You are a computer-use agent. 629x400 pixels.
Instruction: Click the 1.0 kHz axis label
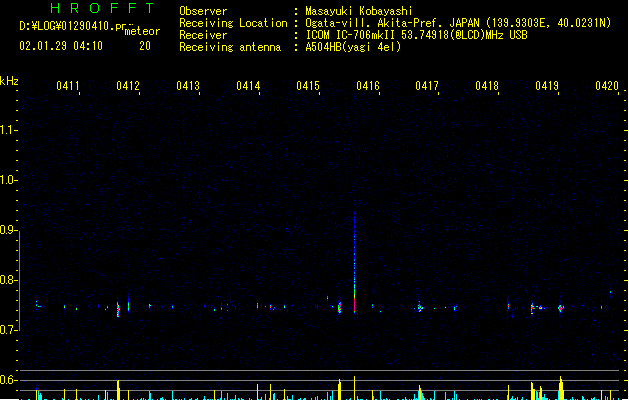tap(8, 180)
